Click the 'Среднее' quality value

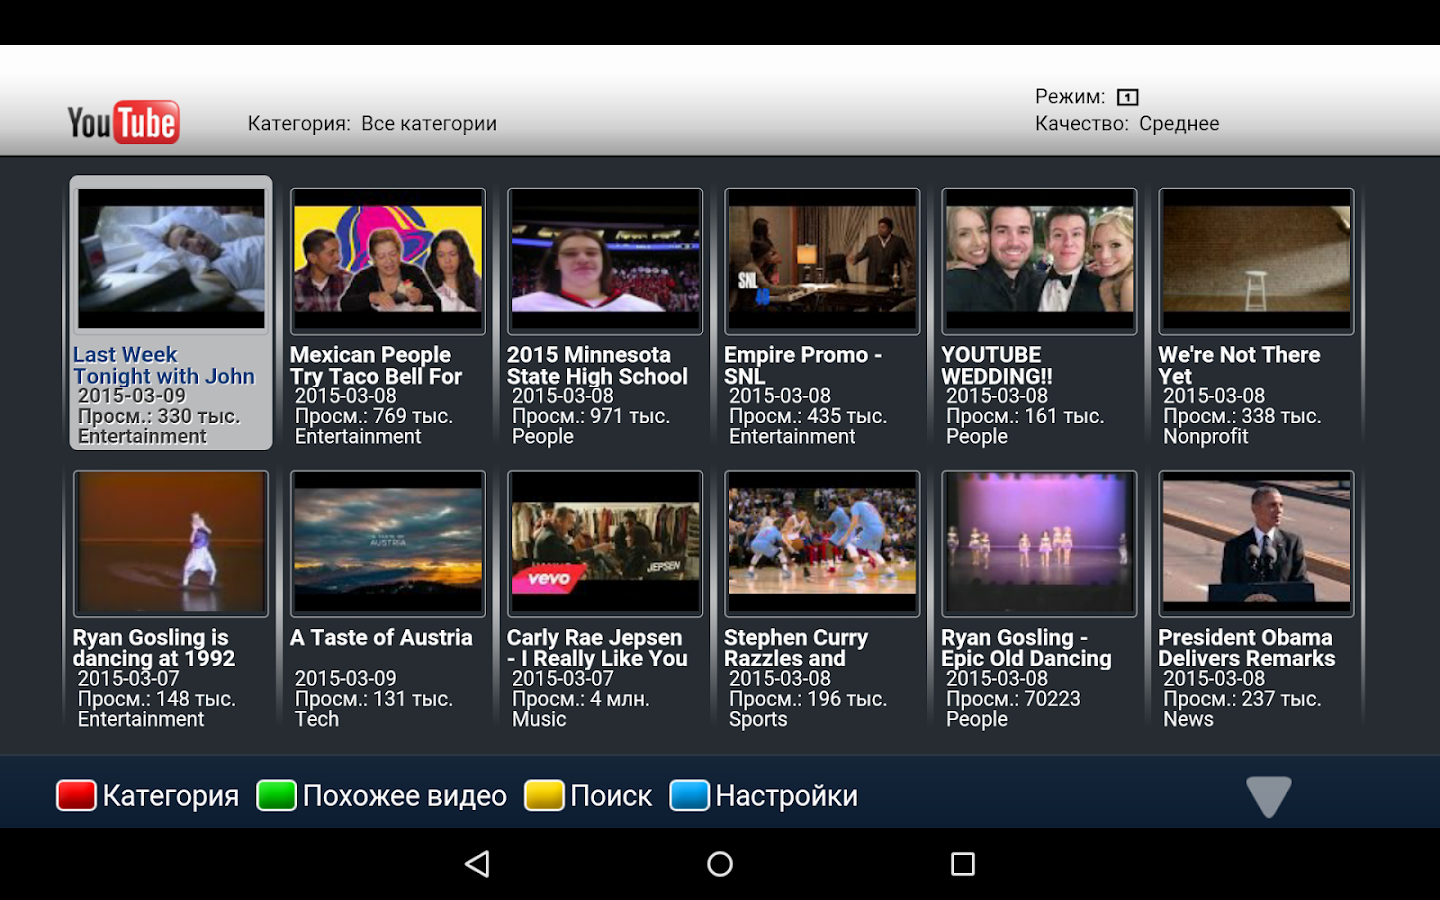point(1179,123)
